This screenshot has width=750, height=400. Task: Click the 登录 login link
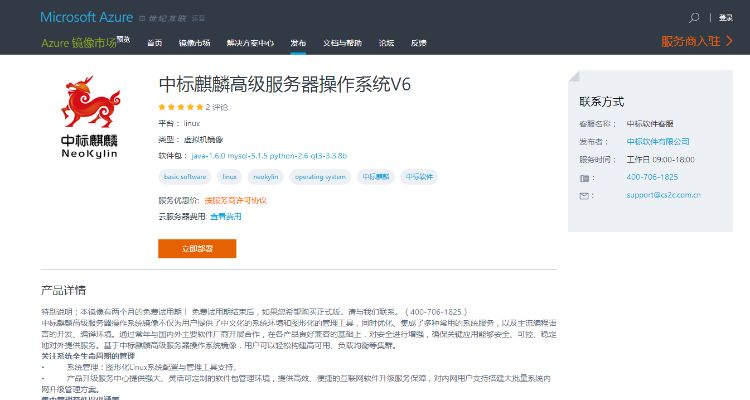point(726,18)
